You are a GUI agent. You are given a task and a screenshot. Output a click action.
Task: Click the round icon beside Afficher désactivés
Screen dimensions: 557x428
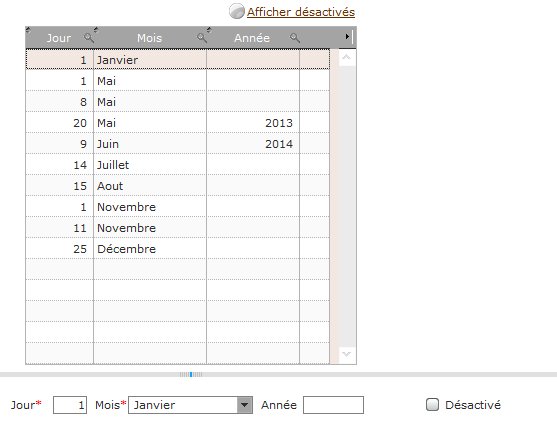click(x=236, y=11)
